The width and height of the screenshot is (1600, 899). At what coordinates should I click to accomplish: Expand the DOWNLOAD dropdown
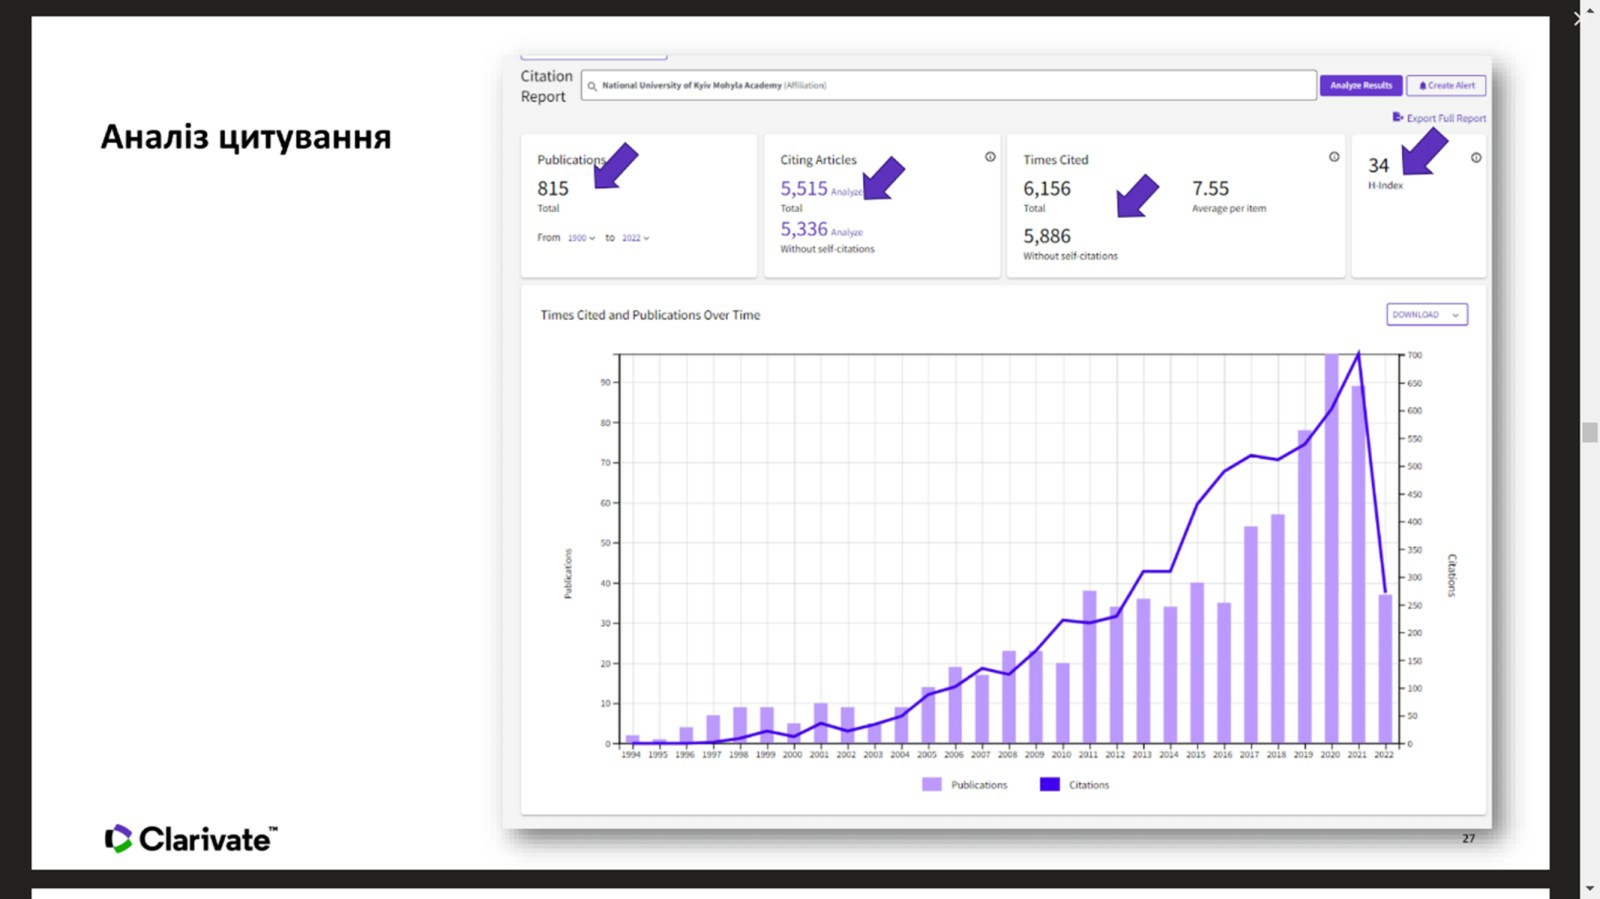(x=1426, y=315)
